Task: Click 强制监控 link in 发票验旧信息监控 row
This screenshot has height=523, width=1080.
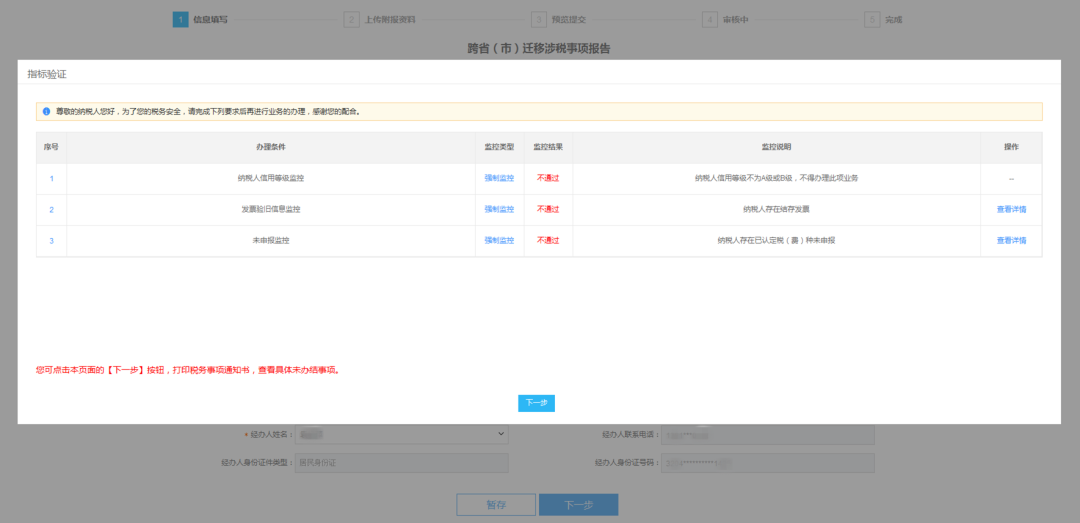Action: pyautogui.click(x=499, y=209)
